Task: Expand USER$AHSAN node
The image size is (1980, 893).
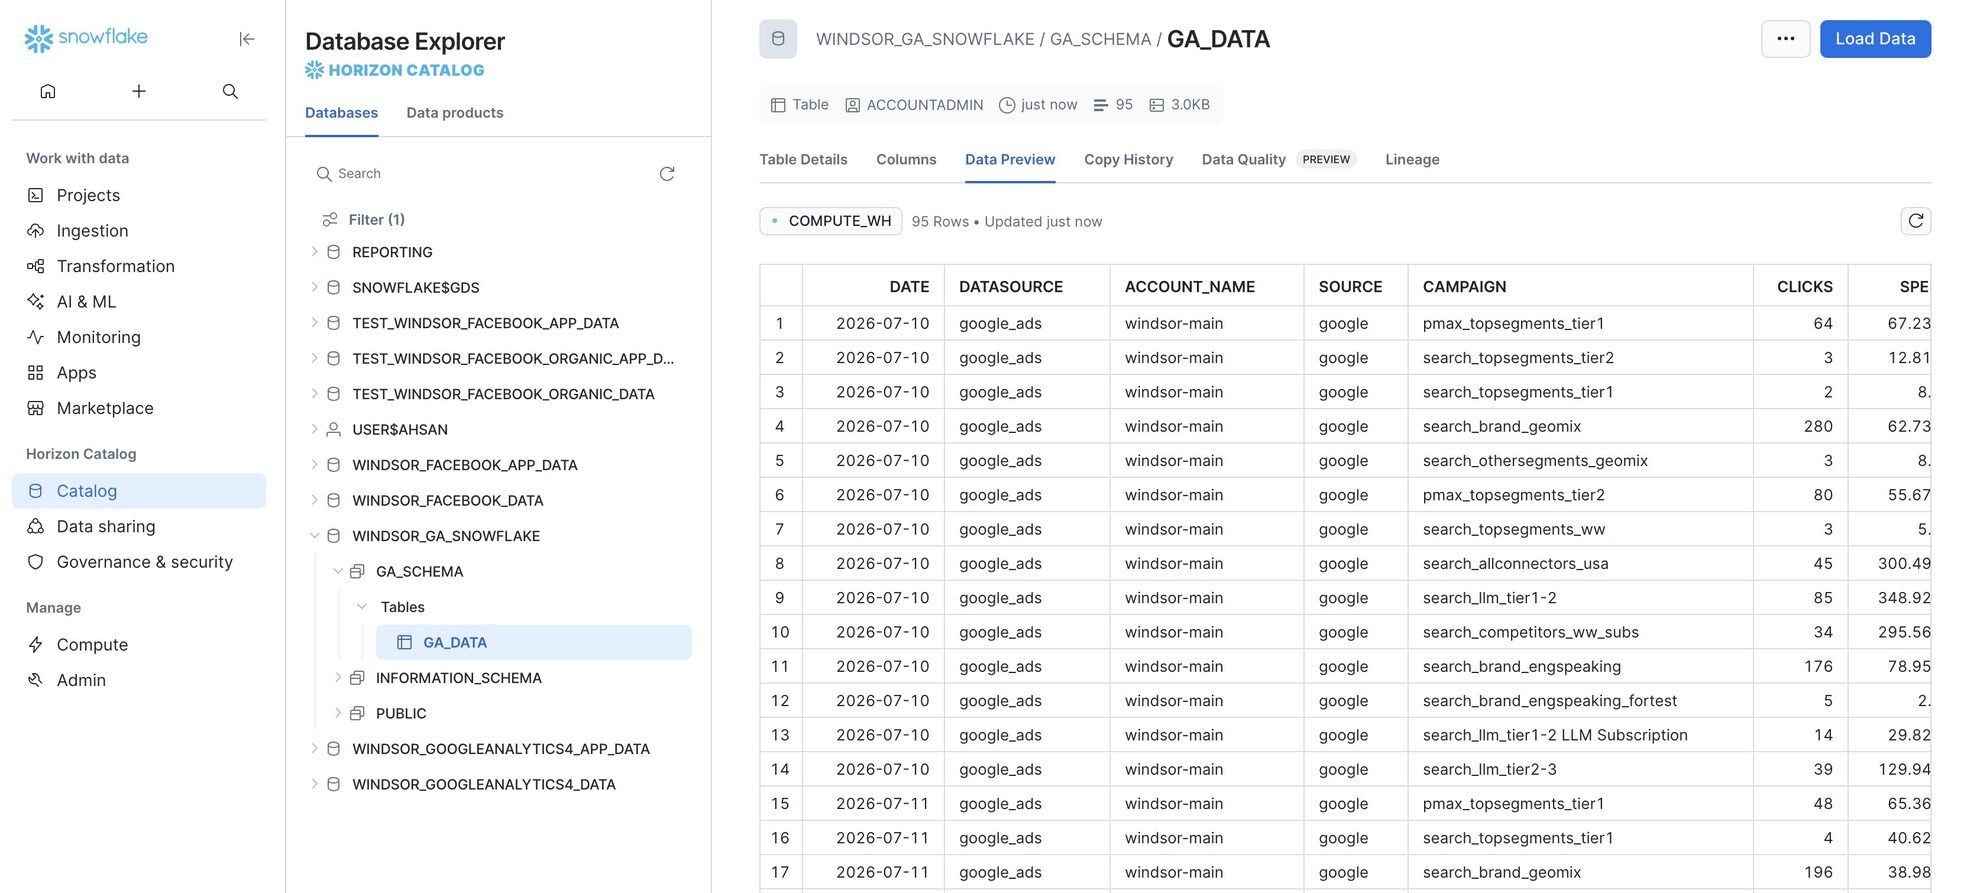Action: (x=314, y=429)
